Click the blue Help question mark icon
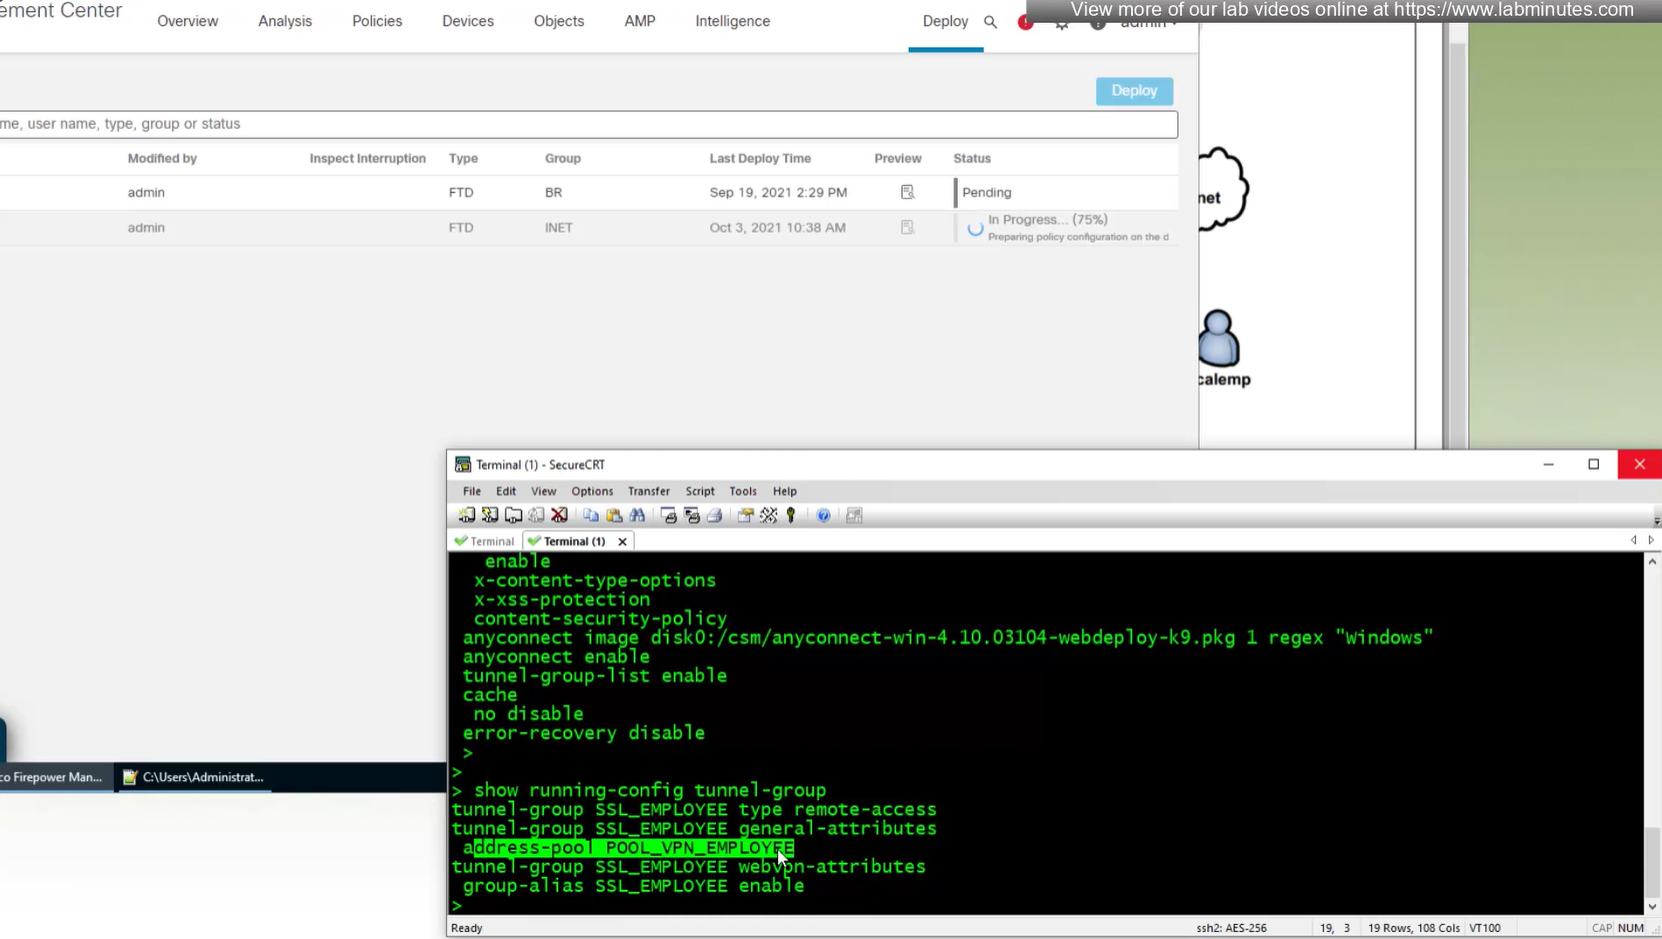Screen dimensions: 1662x939 (x=823, y=515)
